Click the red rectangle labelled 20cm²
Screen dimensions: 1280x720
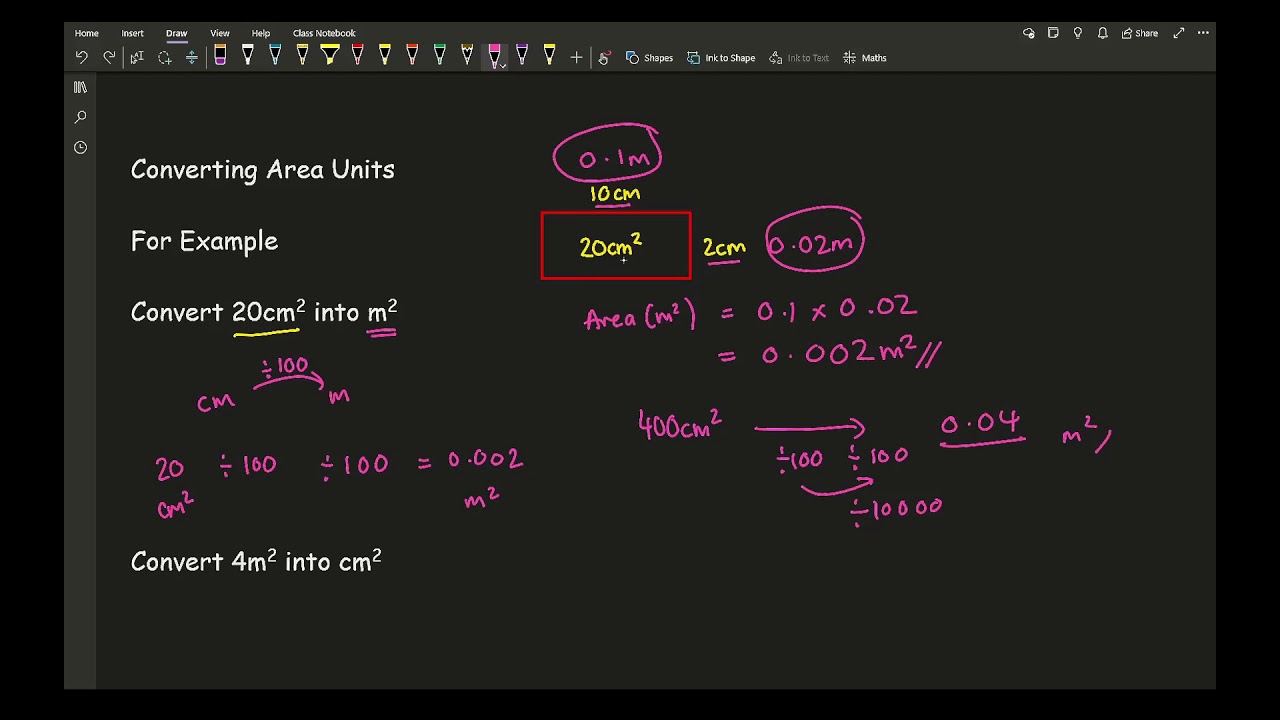616,246
